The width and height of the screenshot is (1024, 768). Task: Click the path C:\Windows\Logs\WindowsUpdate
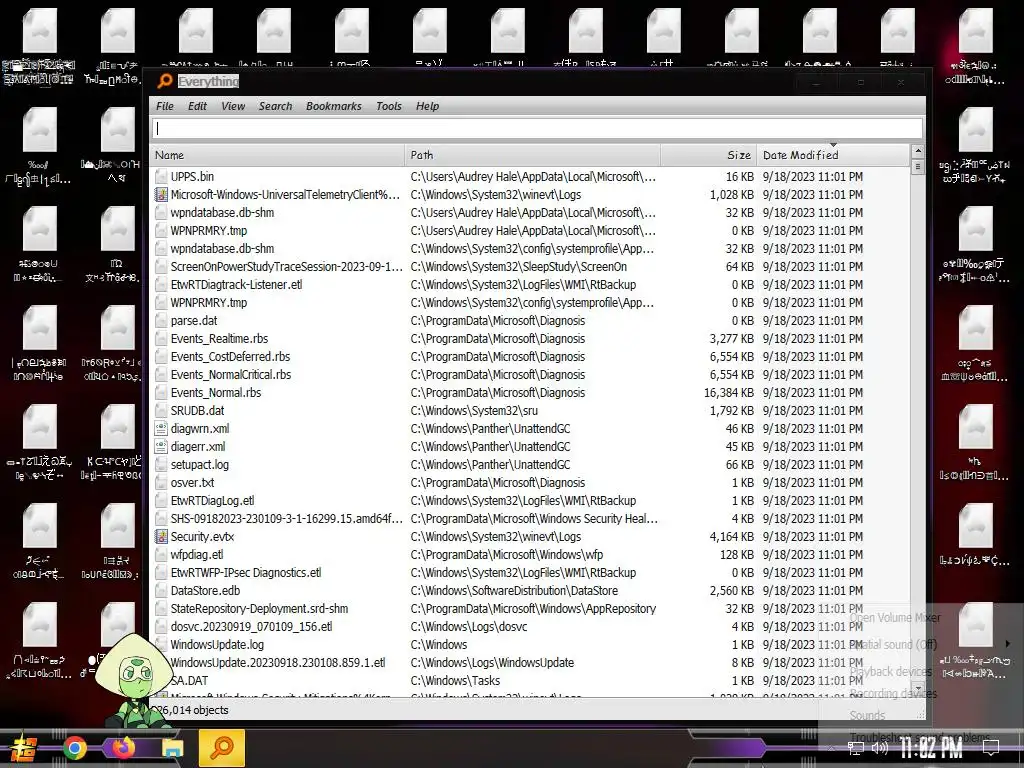[x=492, y=663]
